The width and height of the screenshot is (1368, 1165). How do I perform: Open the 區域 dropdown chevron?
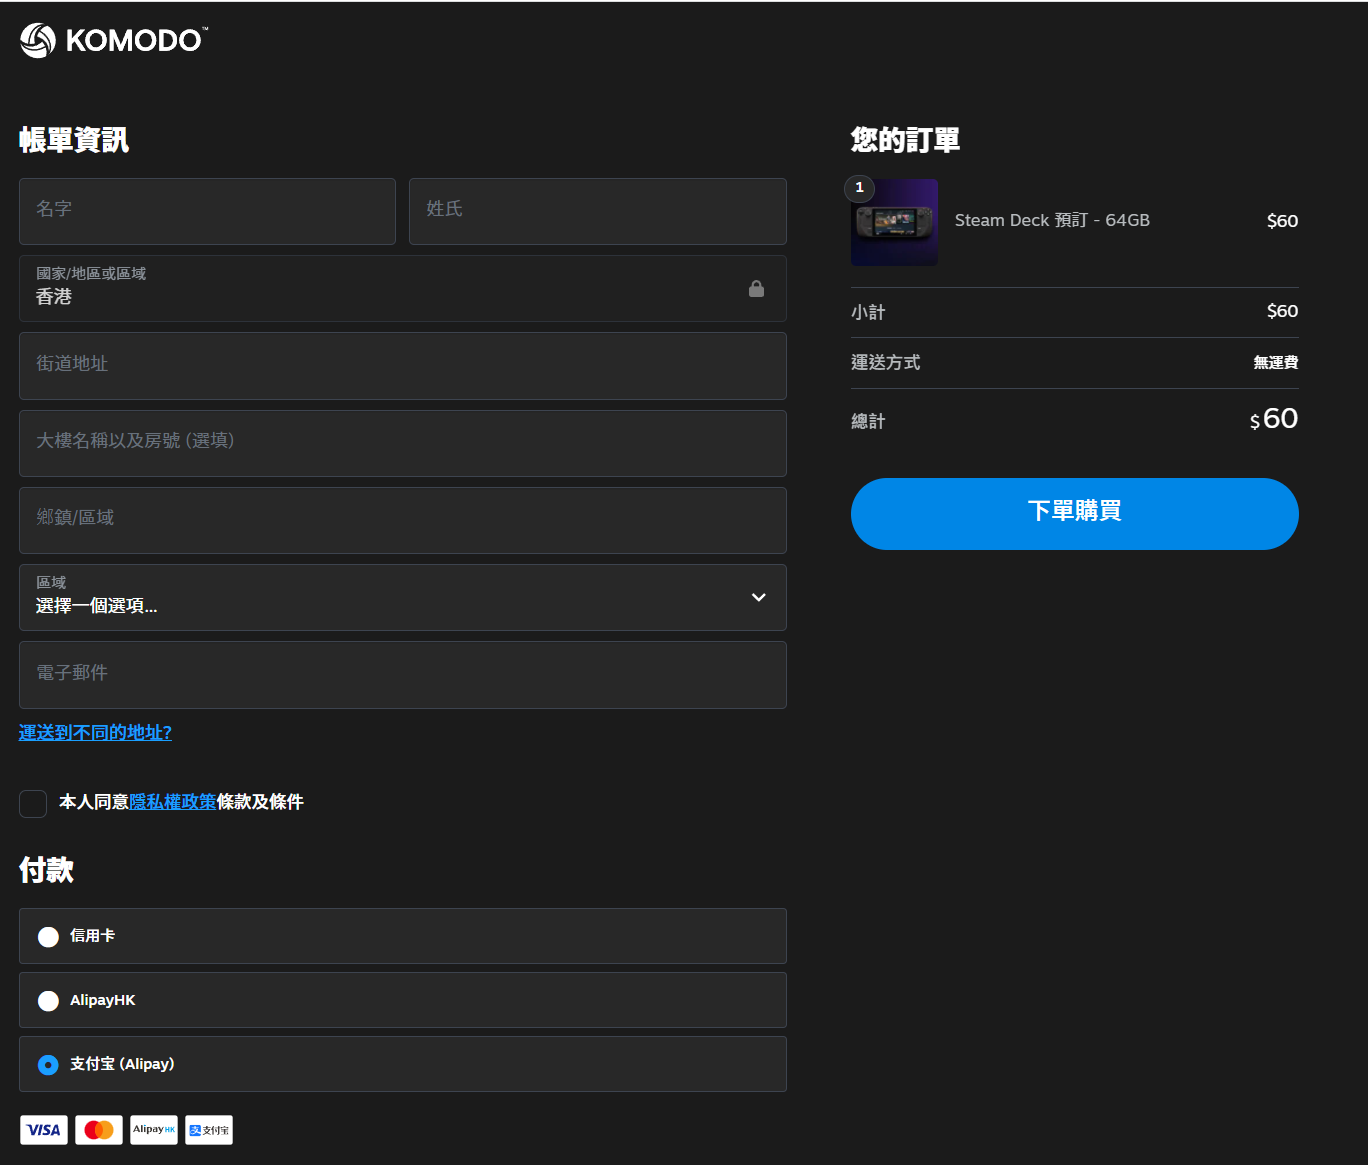pyautogui.click(x=759, y=597)
